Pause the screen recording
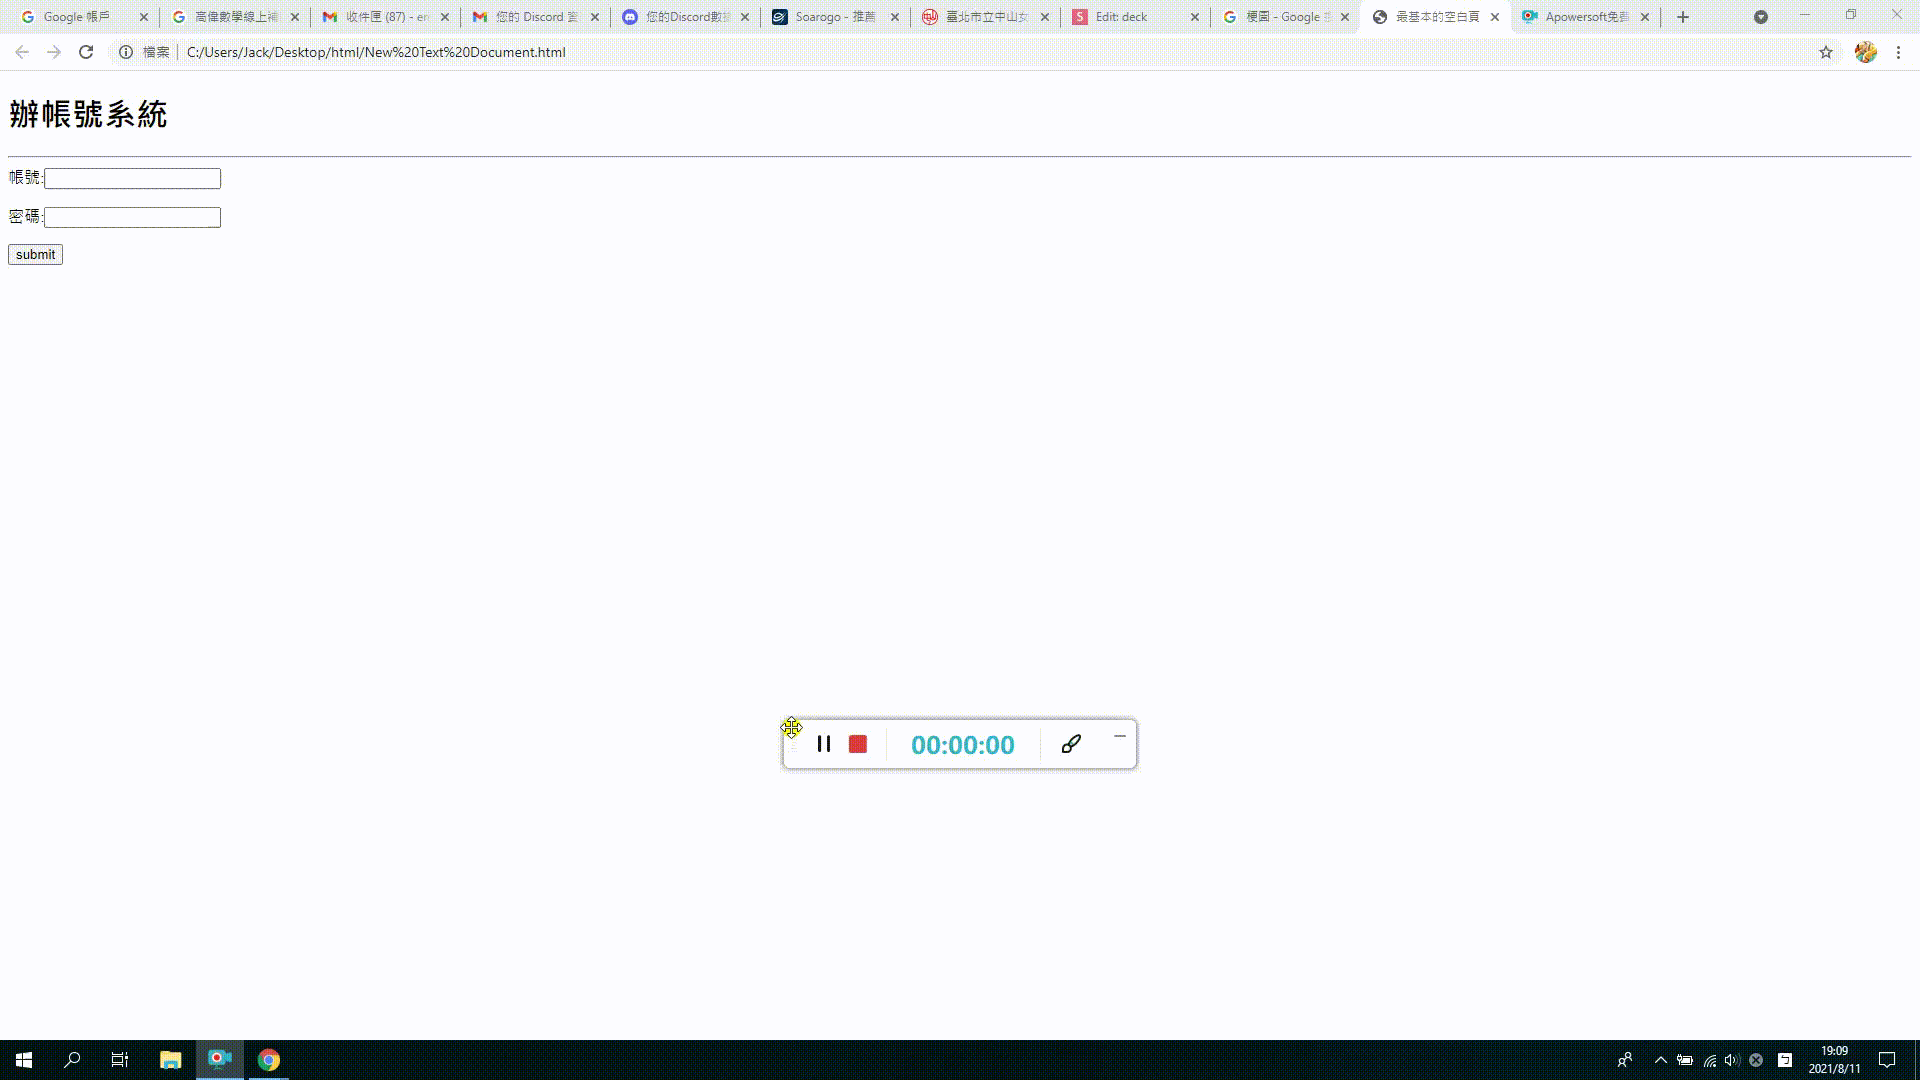Image resolution: width=1920 pixels, height=1080 pixels. coord(823,744)
